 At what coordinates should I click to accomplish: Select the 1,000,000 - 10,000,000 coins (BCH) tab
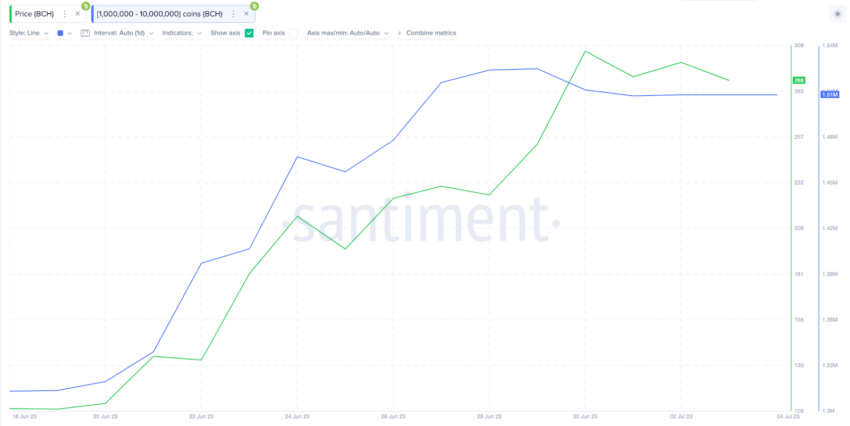point(159,14)
